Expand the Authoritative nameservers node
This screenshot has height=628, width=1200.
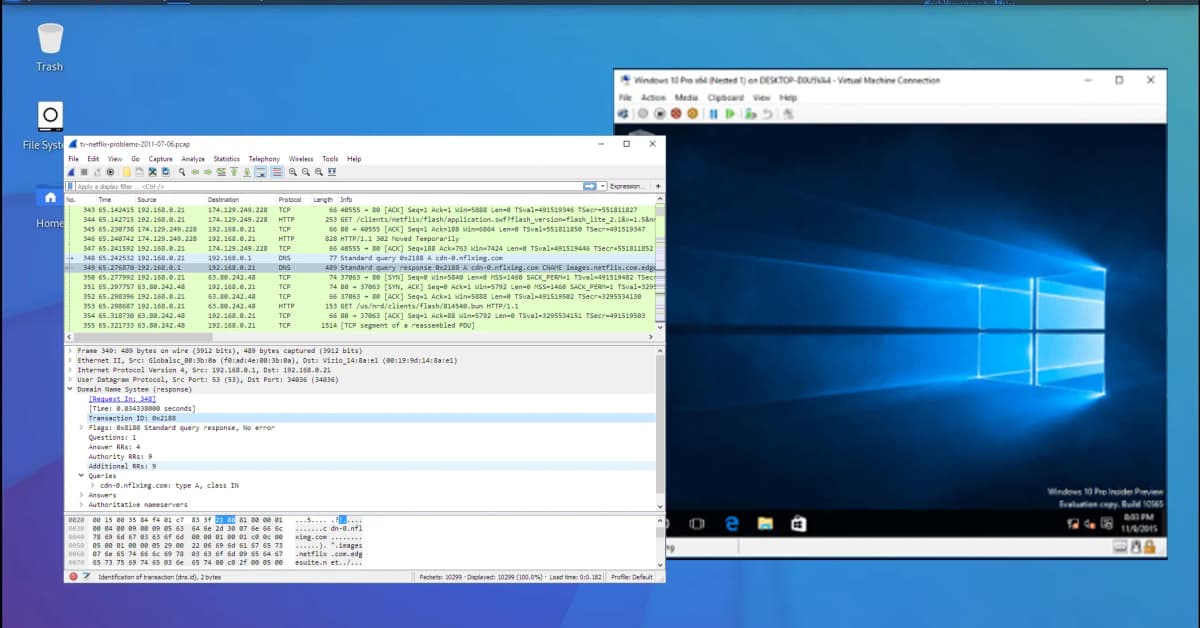pos(80,505)
